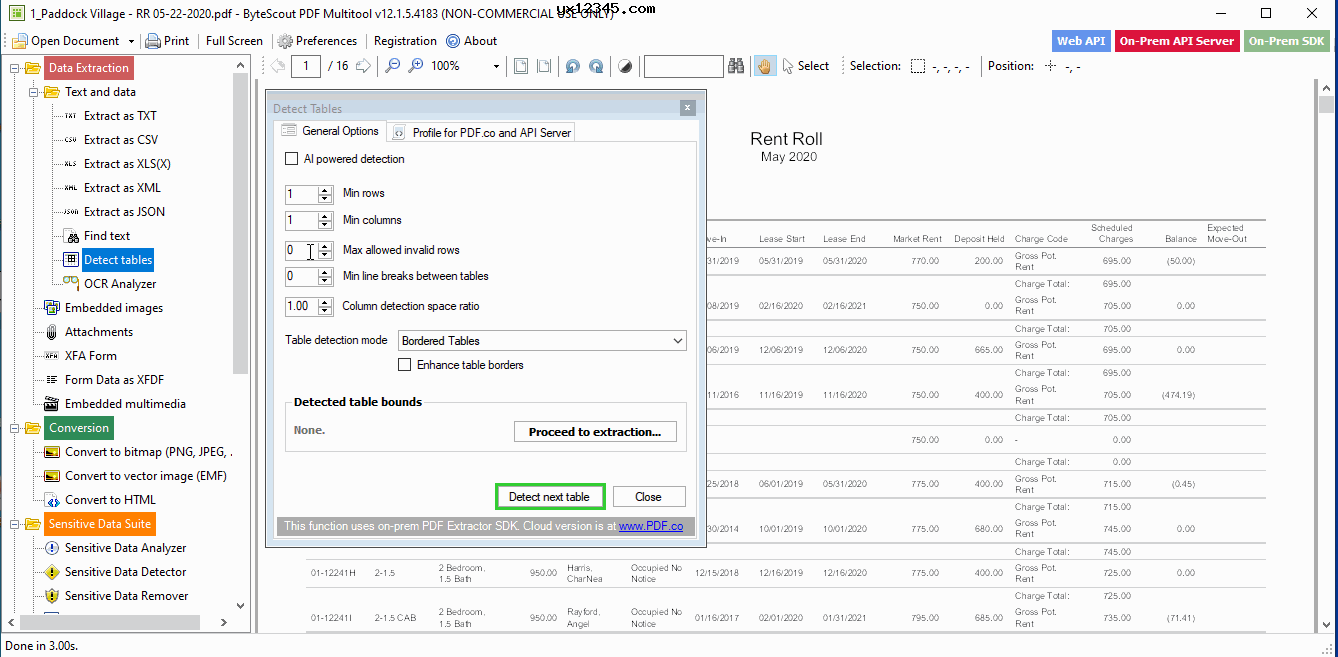The image size is (1338, 657).
Task: Collapse the Data Extraction tree node
Action: tap(15, 68)
